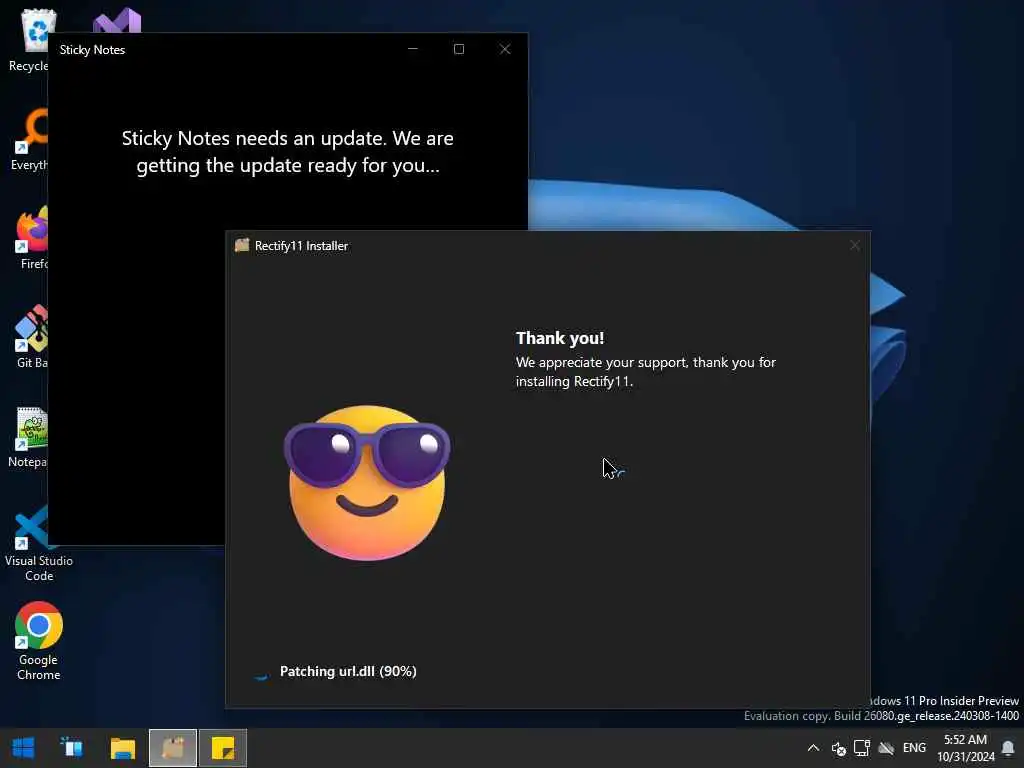Viewport: 1024px width, 768px height.
Task: Switch to the Rectify11 Installer taskbar button
Action: (173, 748)
